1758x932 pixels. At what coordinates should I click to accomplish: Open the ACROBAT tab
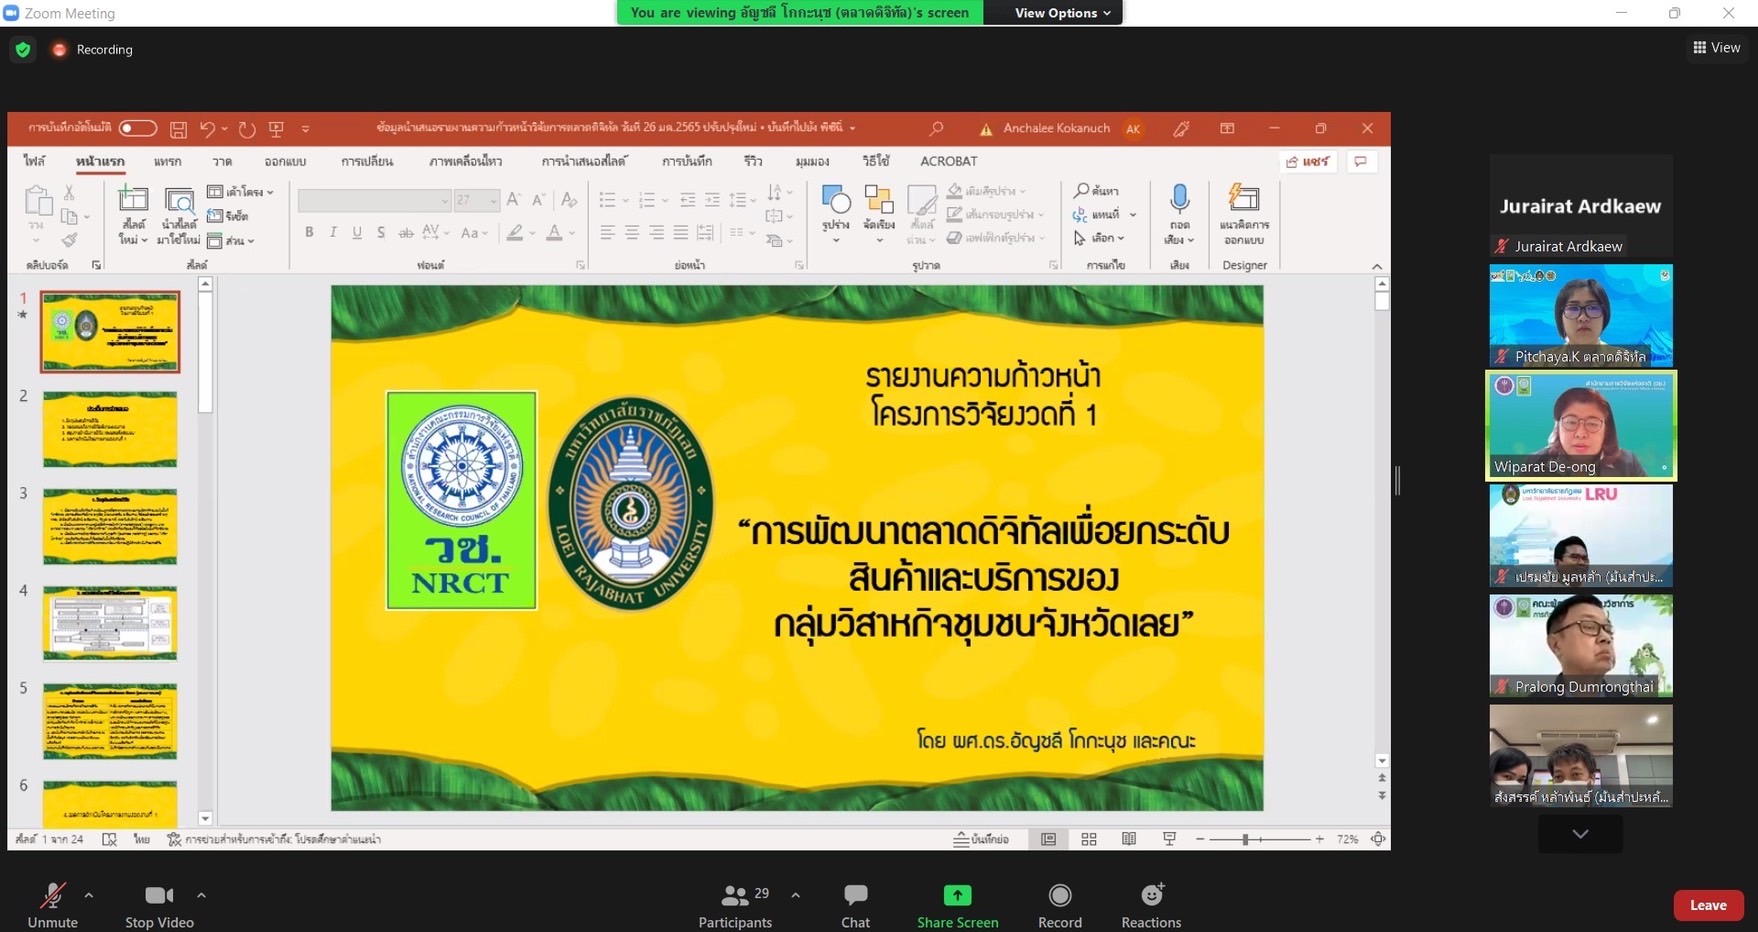(948, 161)
